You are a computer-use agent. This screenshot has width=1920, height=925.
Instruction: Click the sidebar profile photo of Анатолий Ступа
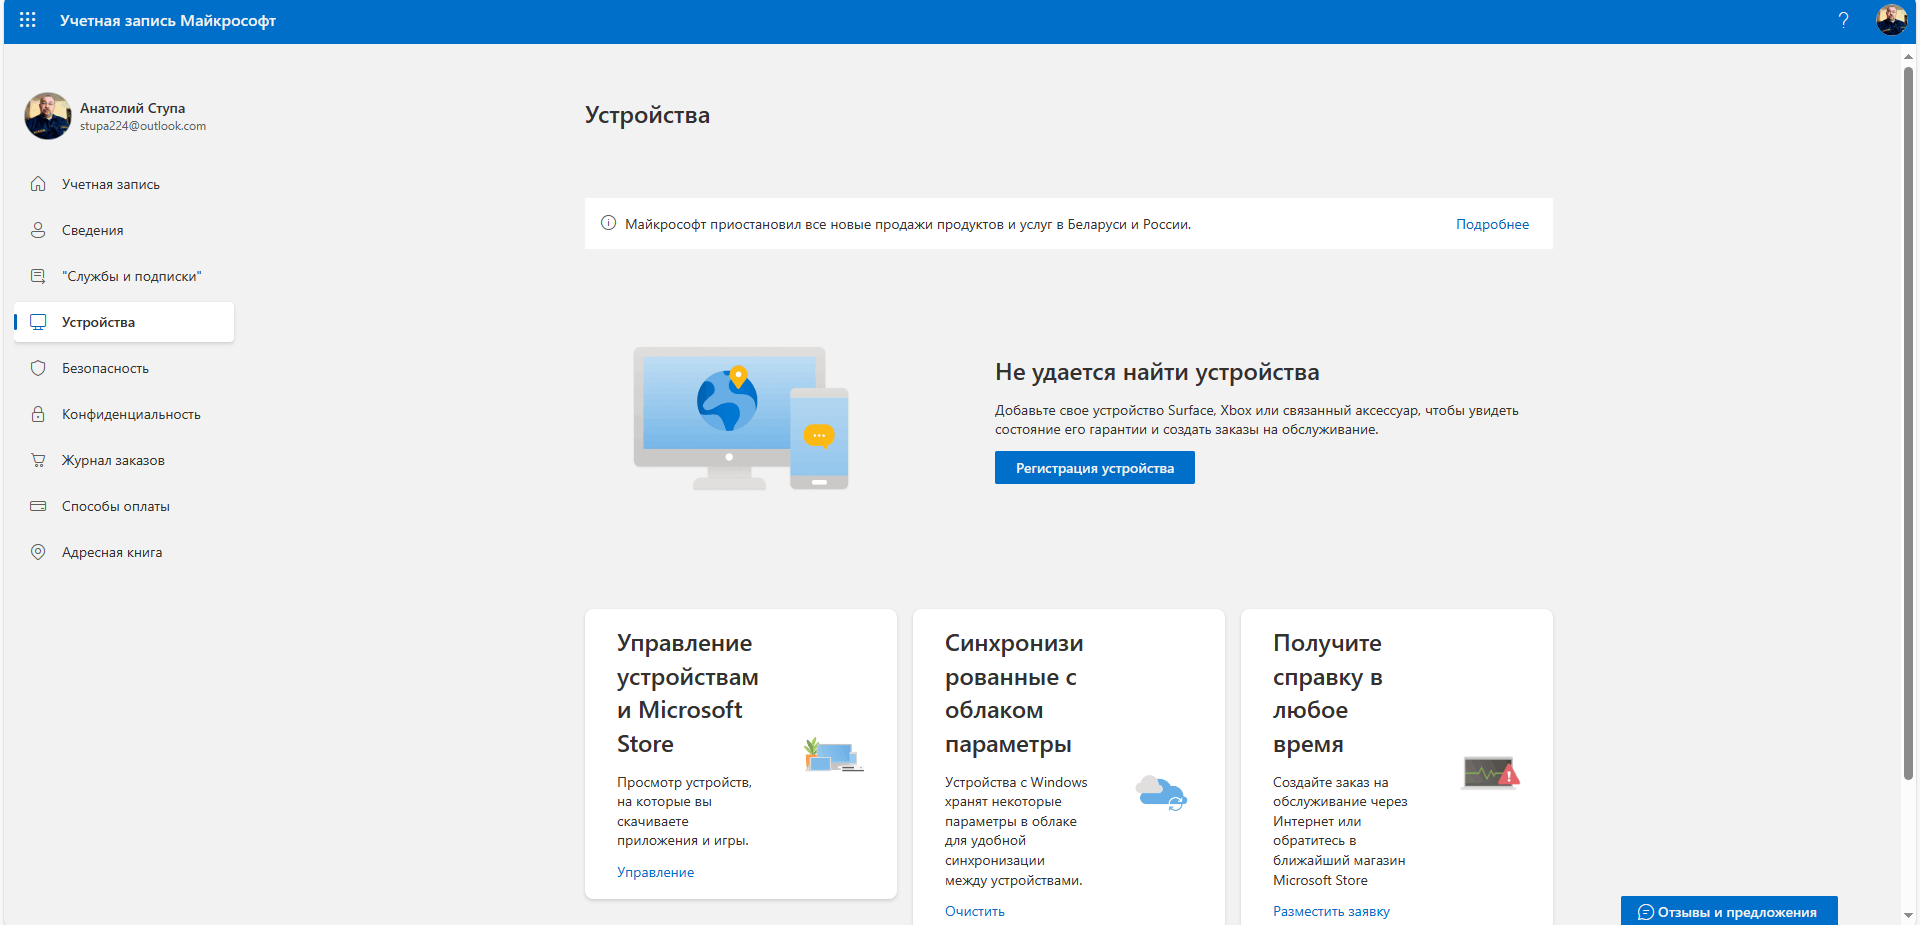click(48, 116)
